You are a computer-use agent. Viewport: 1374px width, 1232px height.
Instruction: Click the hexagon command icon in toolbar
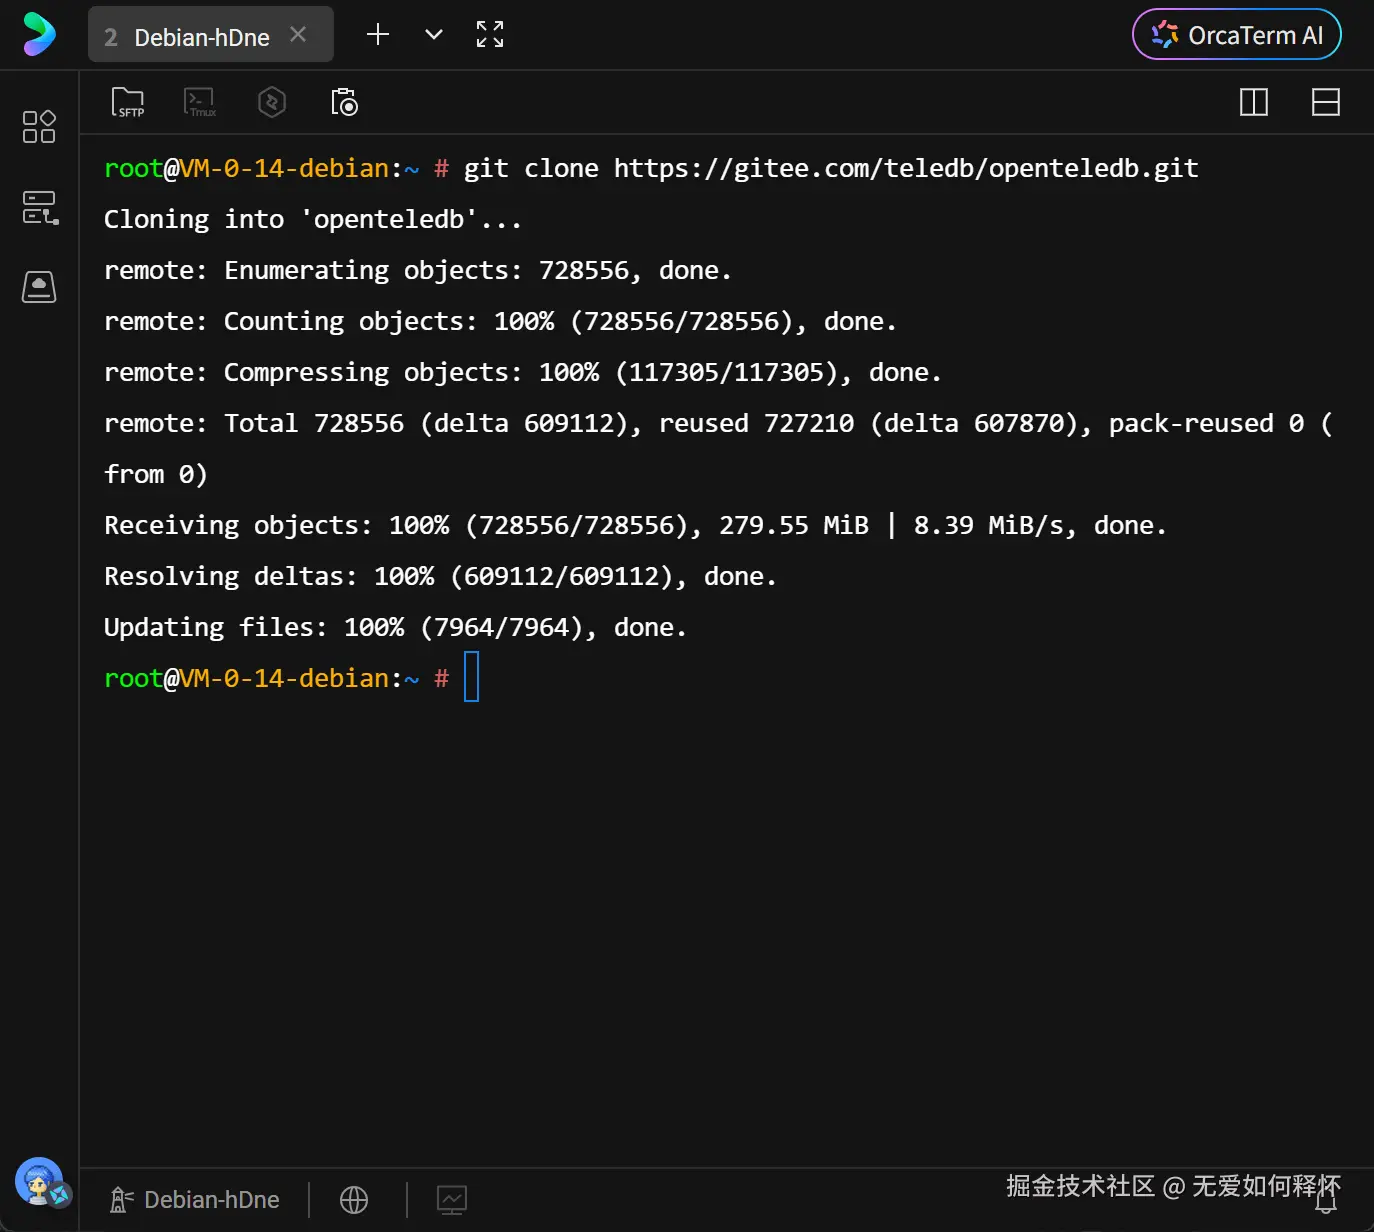click(x=272, y=102)
